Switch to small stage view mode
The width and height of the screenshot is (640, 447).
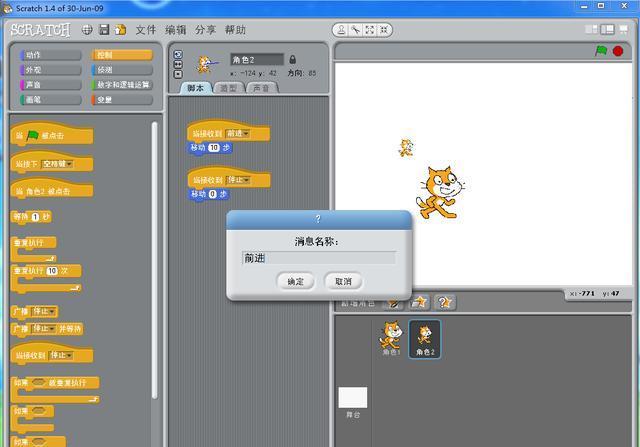pos(591,29)
